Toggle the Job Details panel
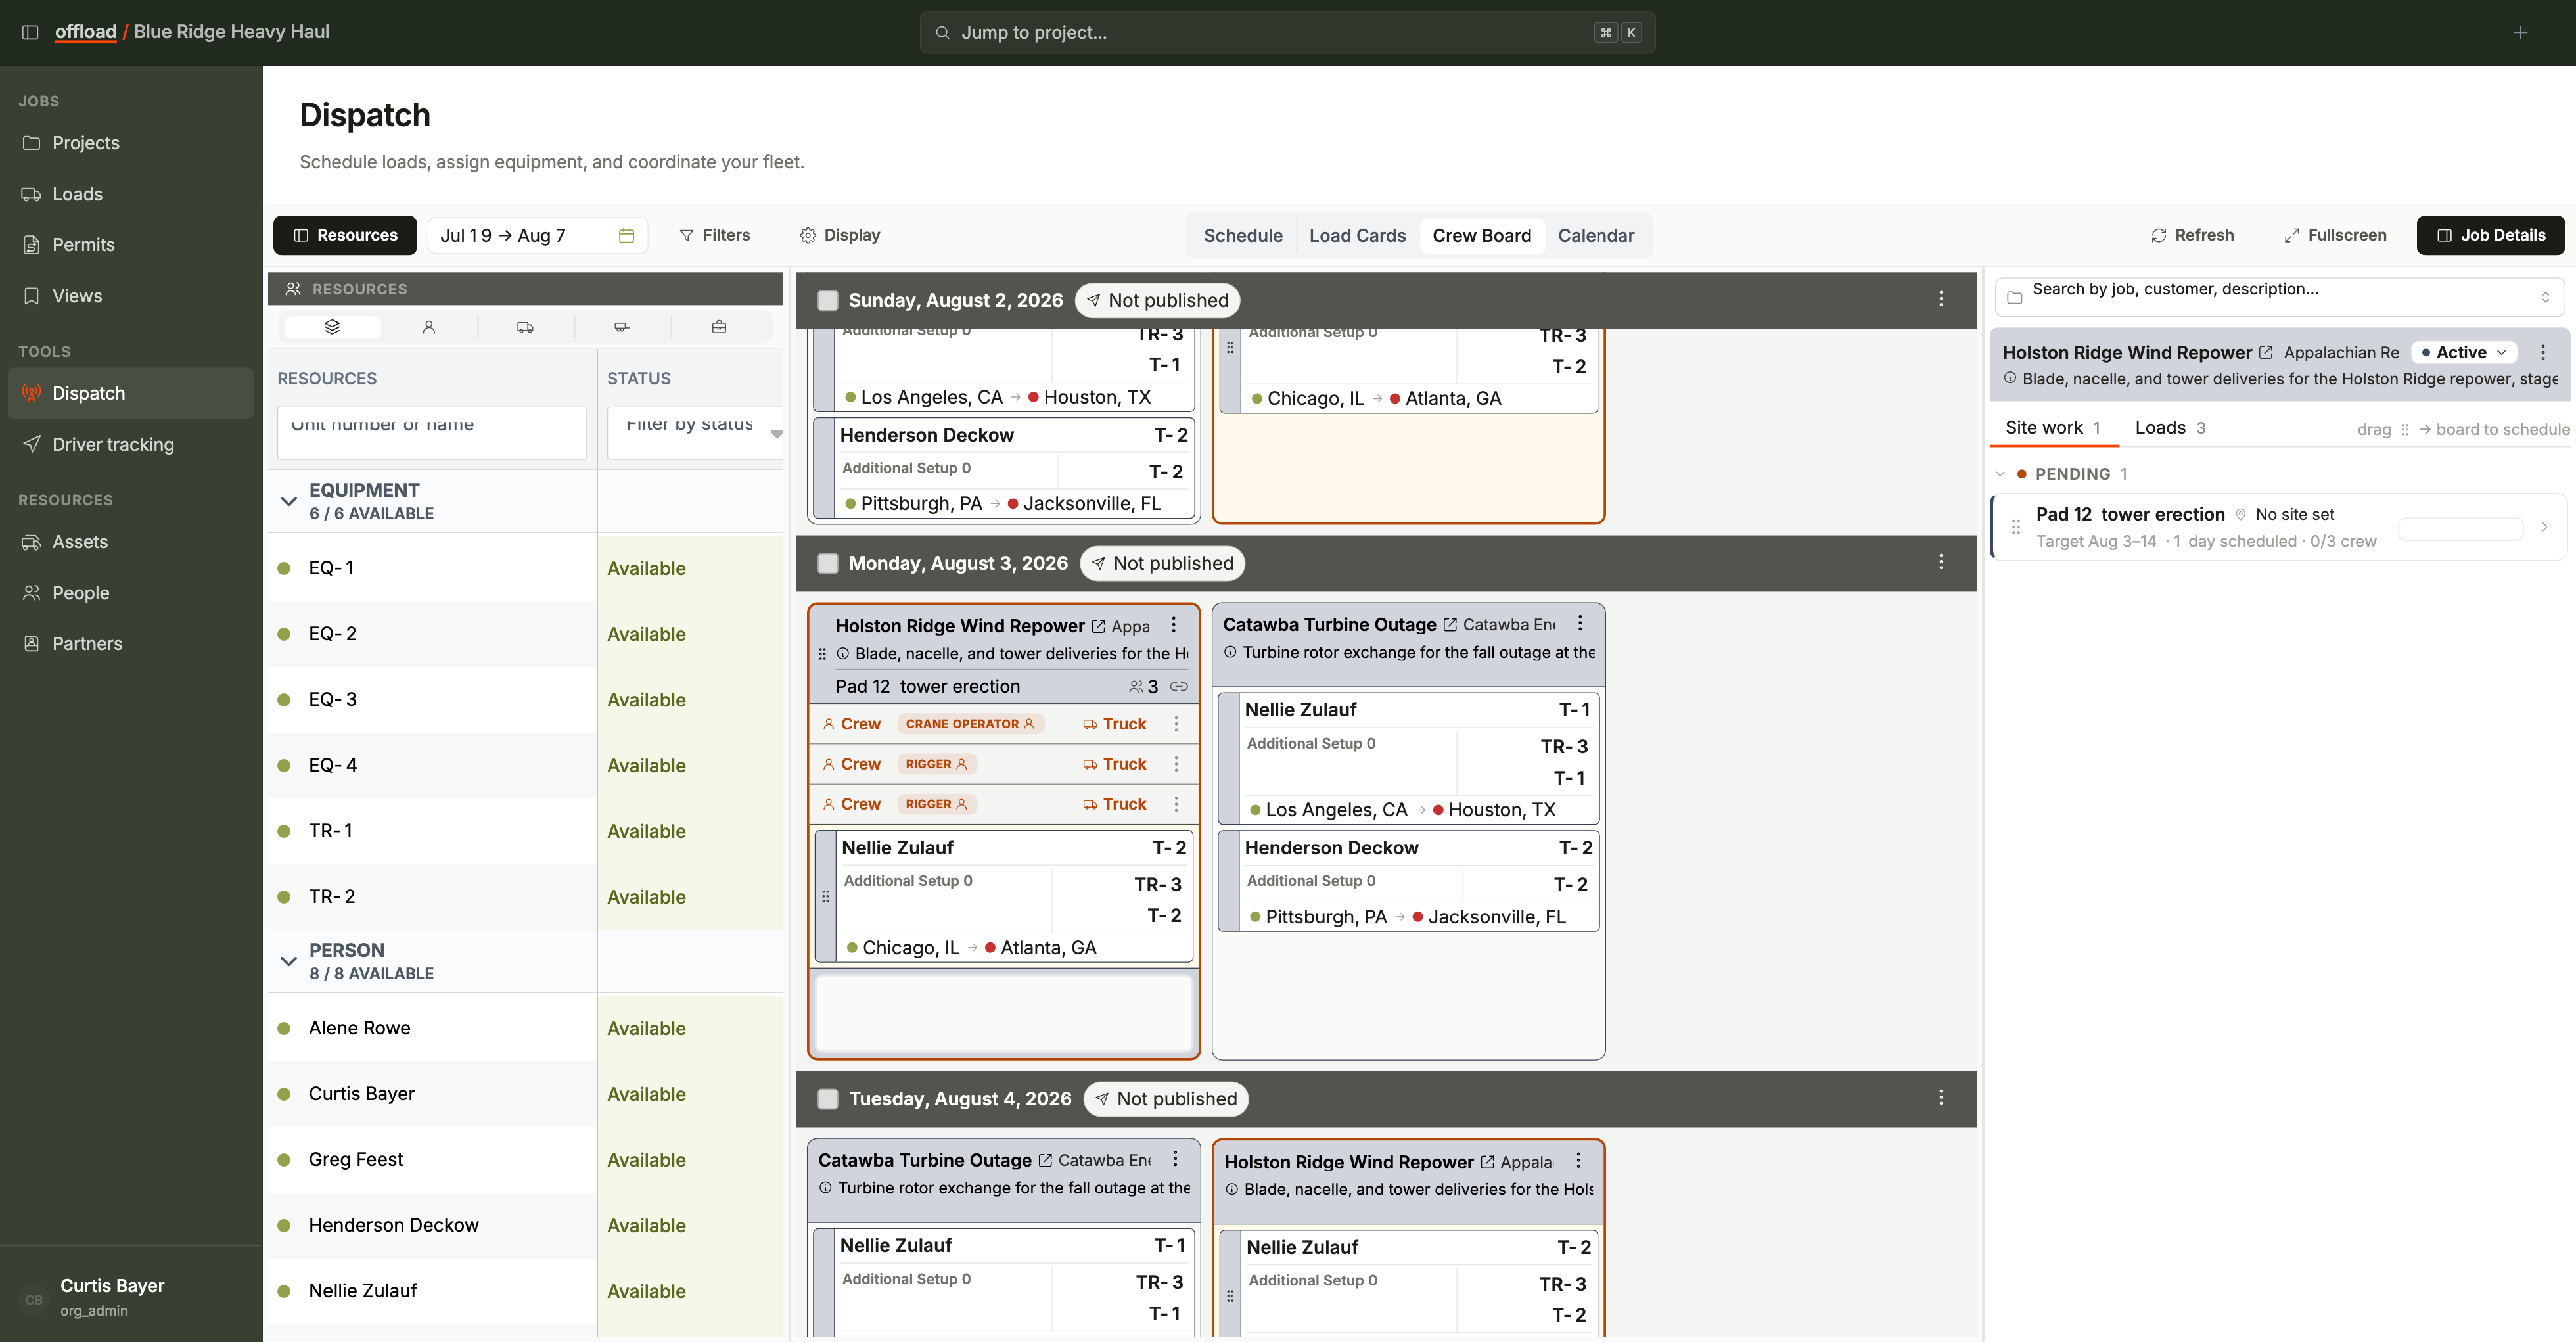2576x1342 pixels. pyautogui.click(x=2490, y=235)
